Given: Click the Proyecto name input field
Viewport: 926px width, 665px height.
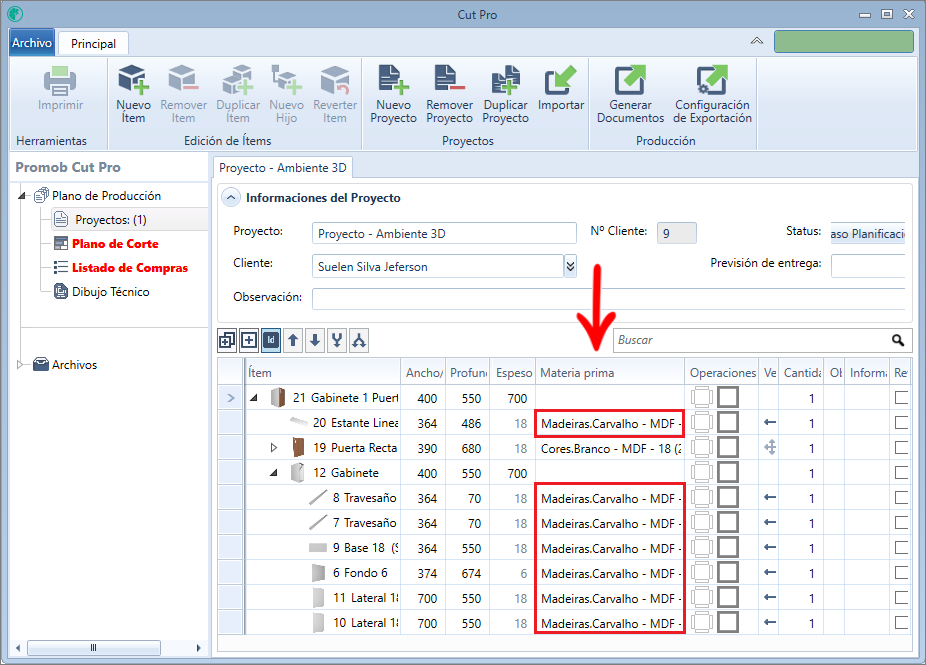Looking at the screenshot, I should pos(444,233).
